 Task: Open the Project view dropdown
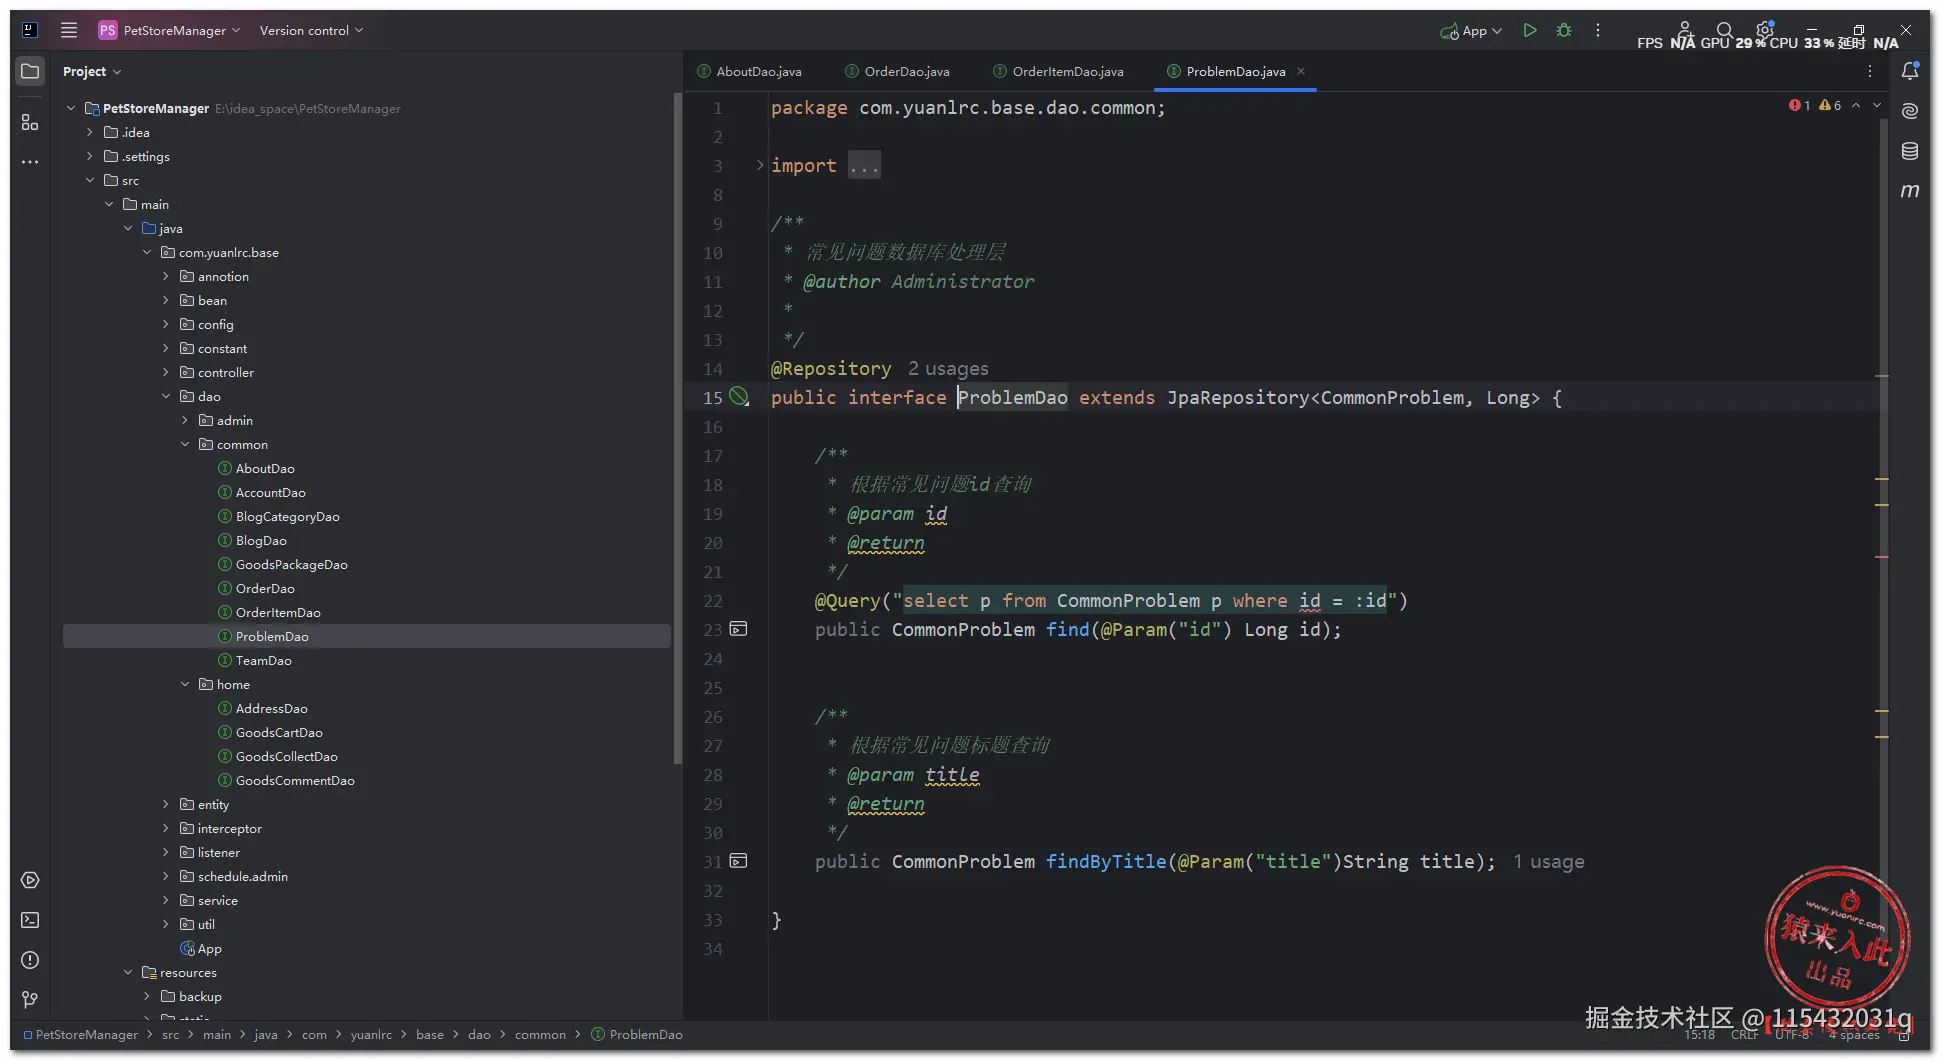[x=92, y=71]
